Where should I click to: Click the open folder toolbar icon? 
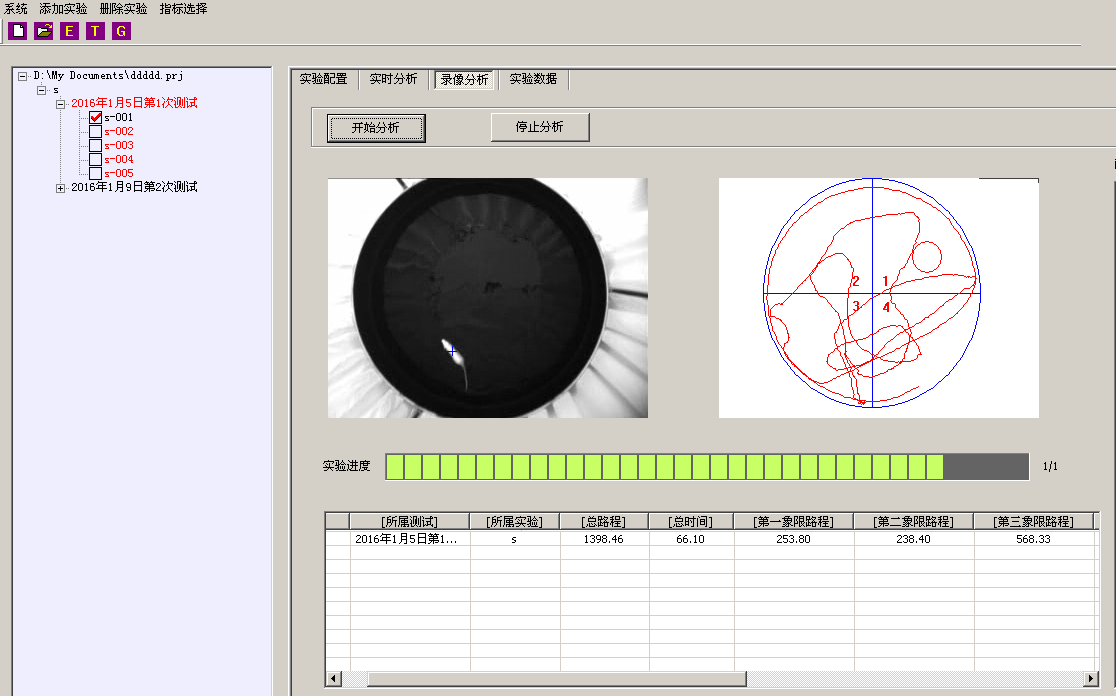(43, 31)
